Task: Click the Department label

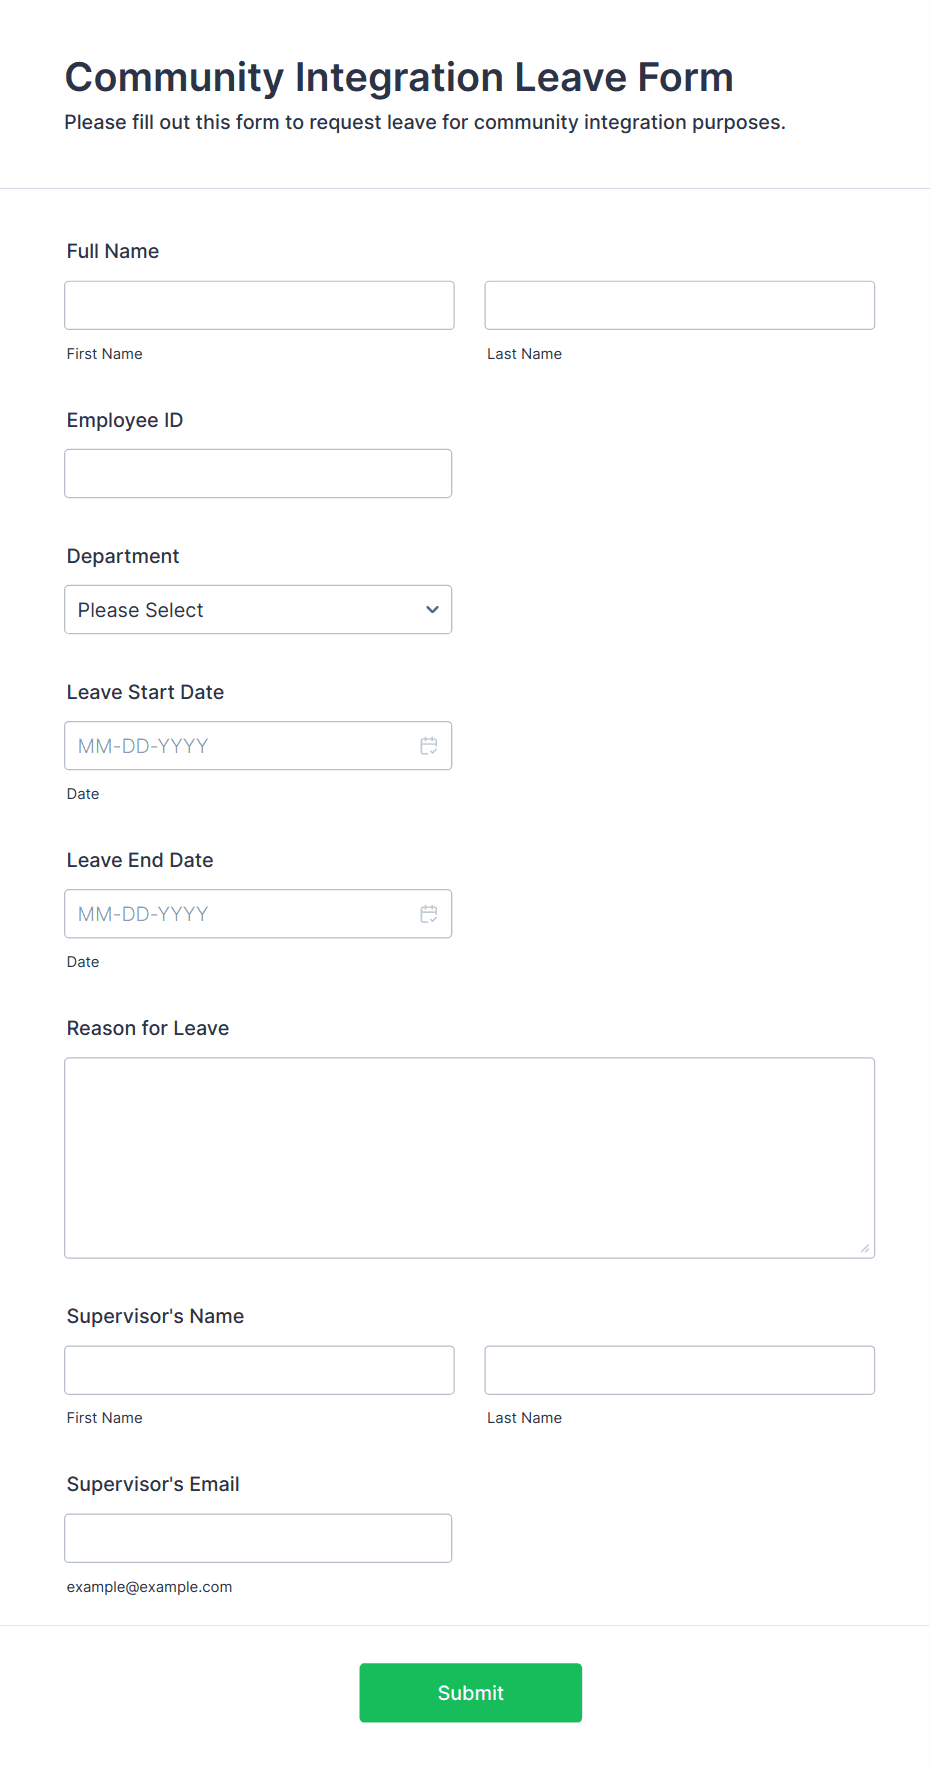Action: click(123, 556)
